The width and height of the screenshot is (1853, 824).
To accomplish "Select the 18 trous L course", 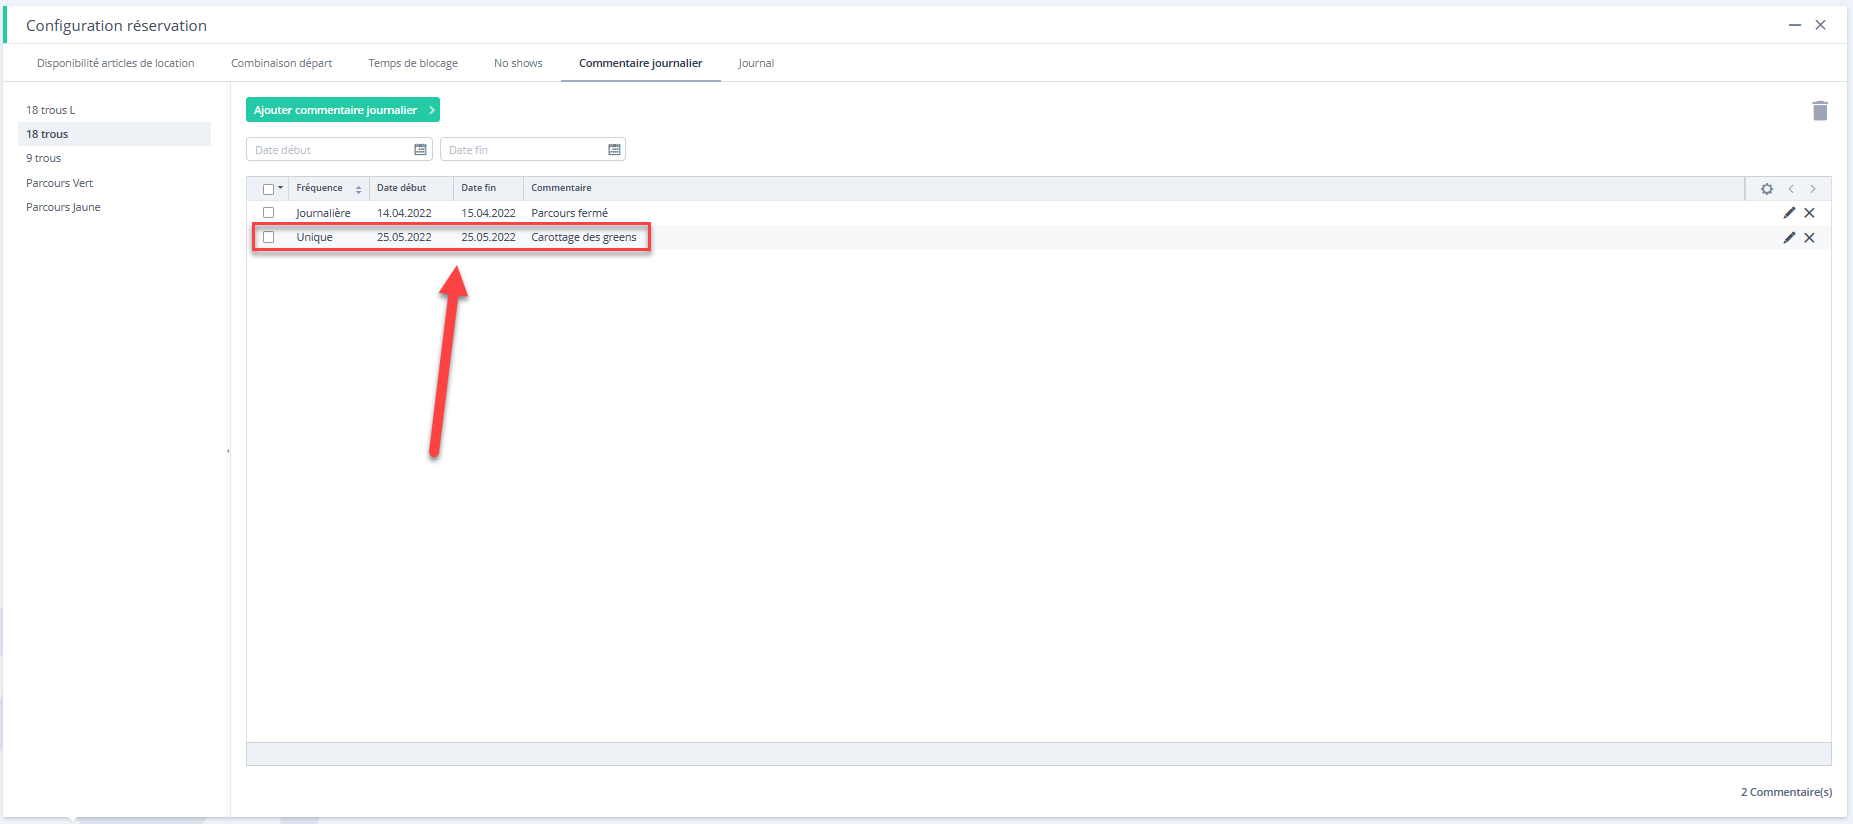I will pyautogui.click(x=114, y=110).
